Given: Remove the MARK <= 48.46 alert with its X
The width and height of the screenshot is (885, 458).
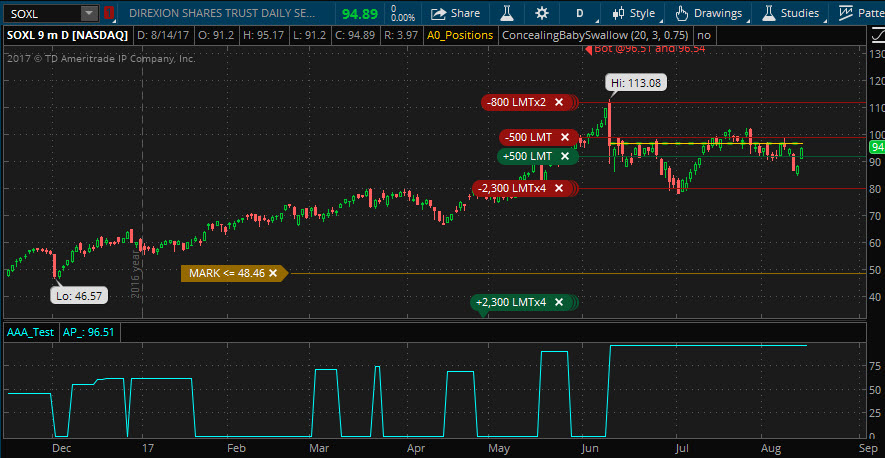Looking at the screenshot, I should point(273,273).
